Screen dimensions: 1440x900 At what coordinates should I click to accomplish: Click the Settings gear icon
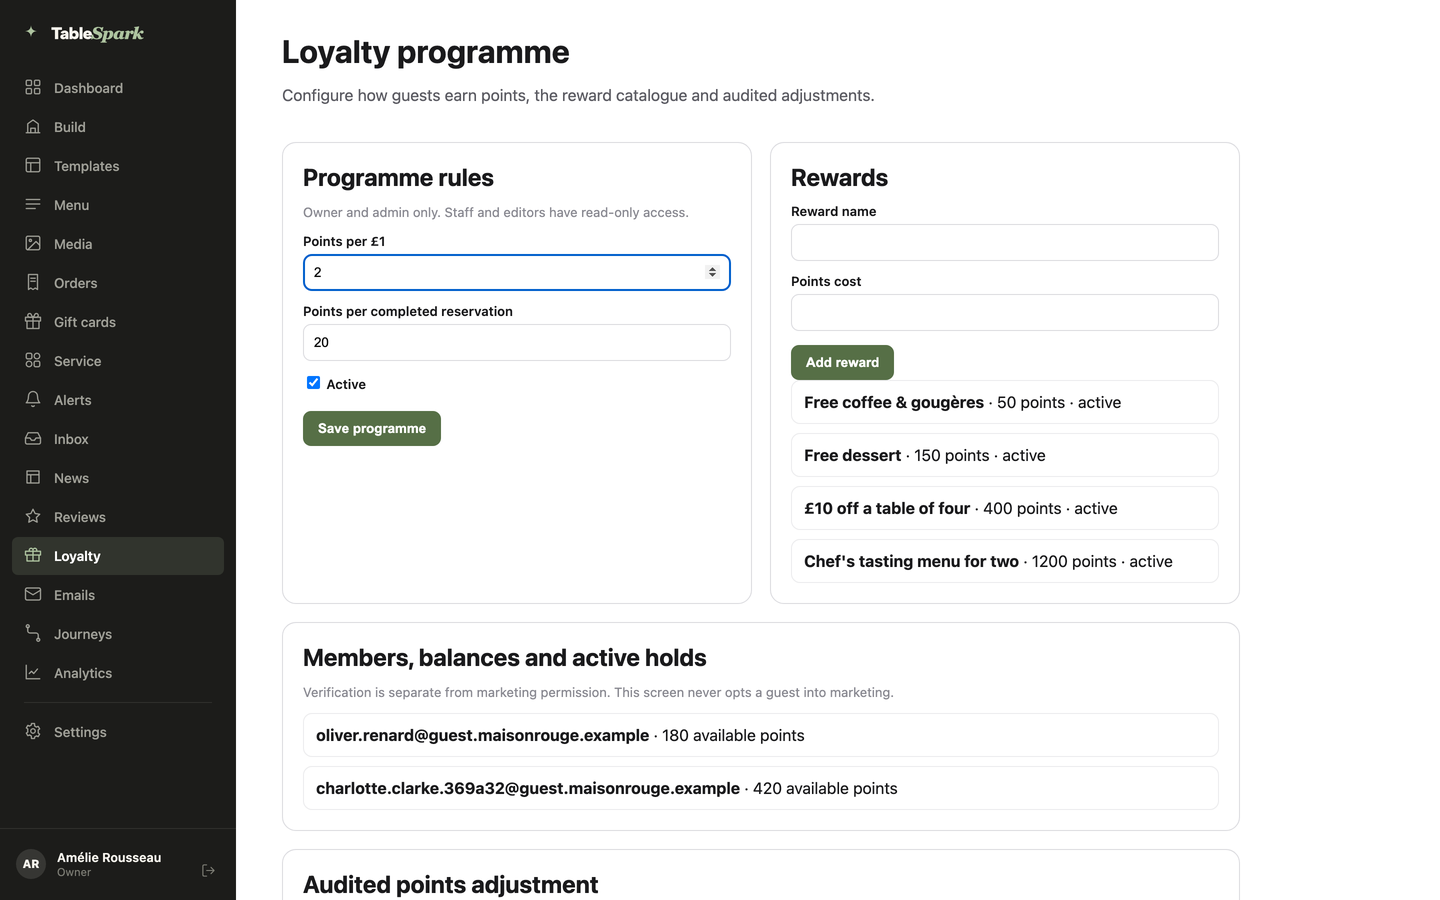tap(33, 732)
